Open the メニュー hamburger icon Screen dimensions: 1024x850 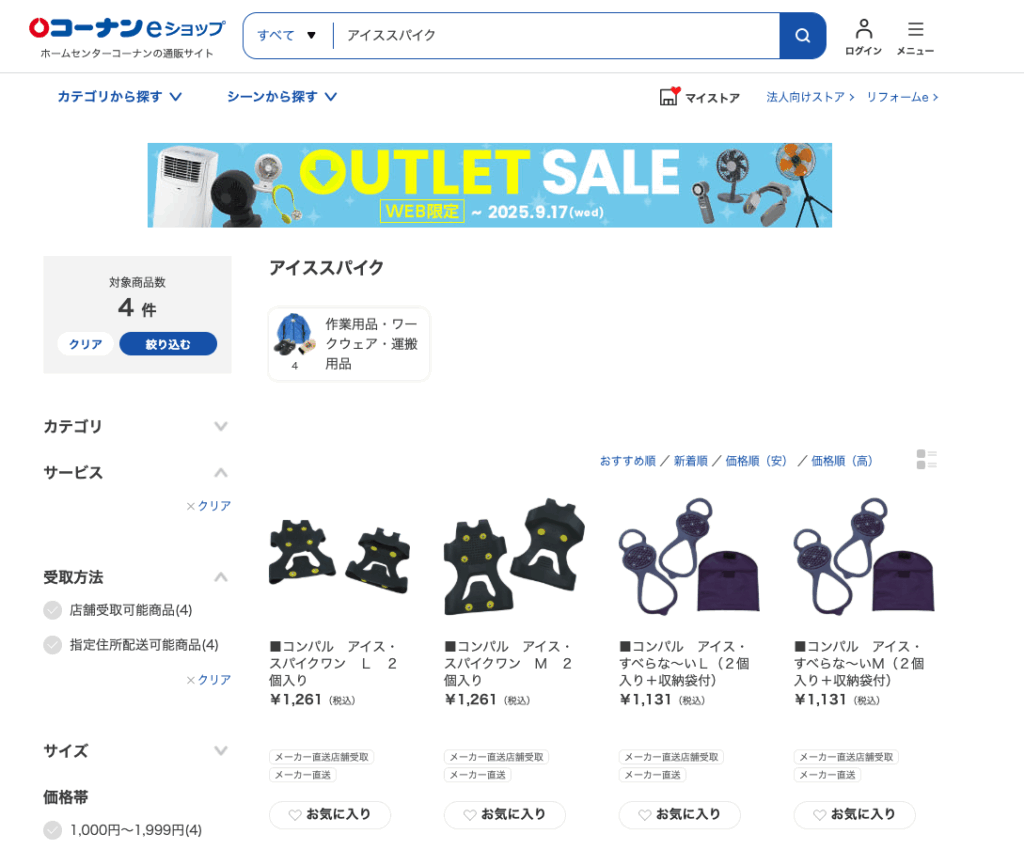[915, 29]
